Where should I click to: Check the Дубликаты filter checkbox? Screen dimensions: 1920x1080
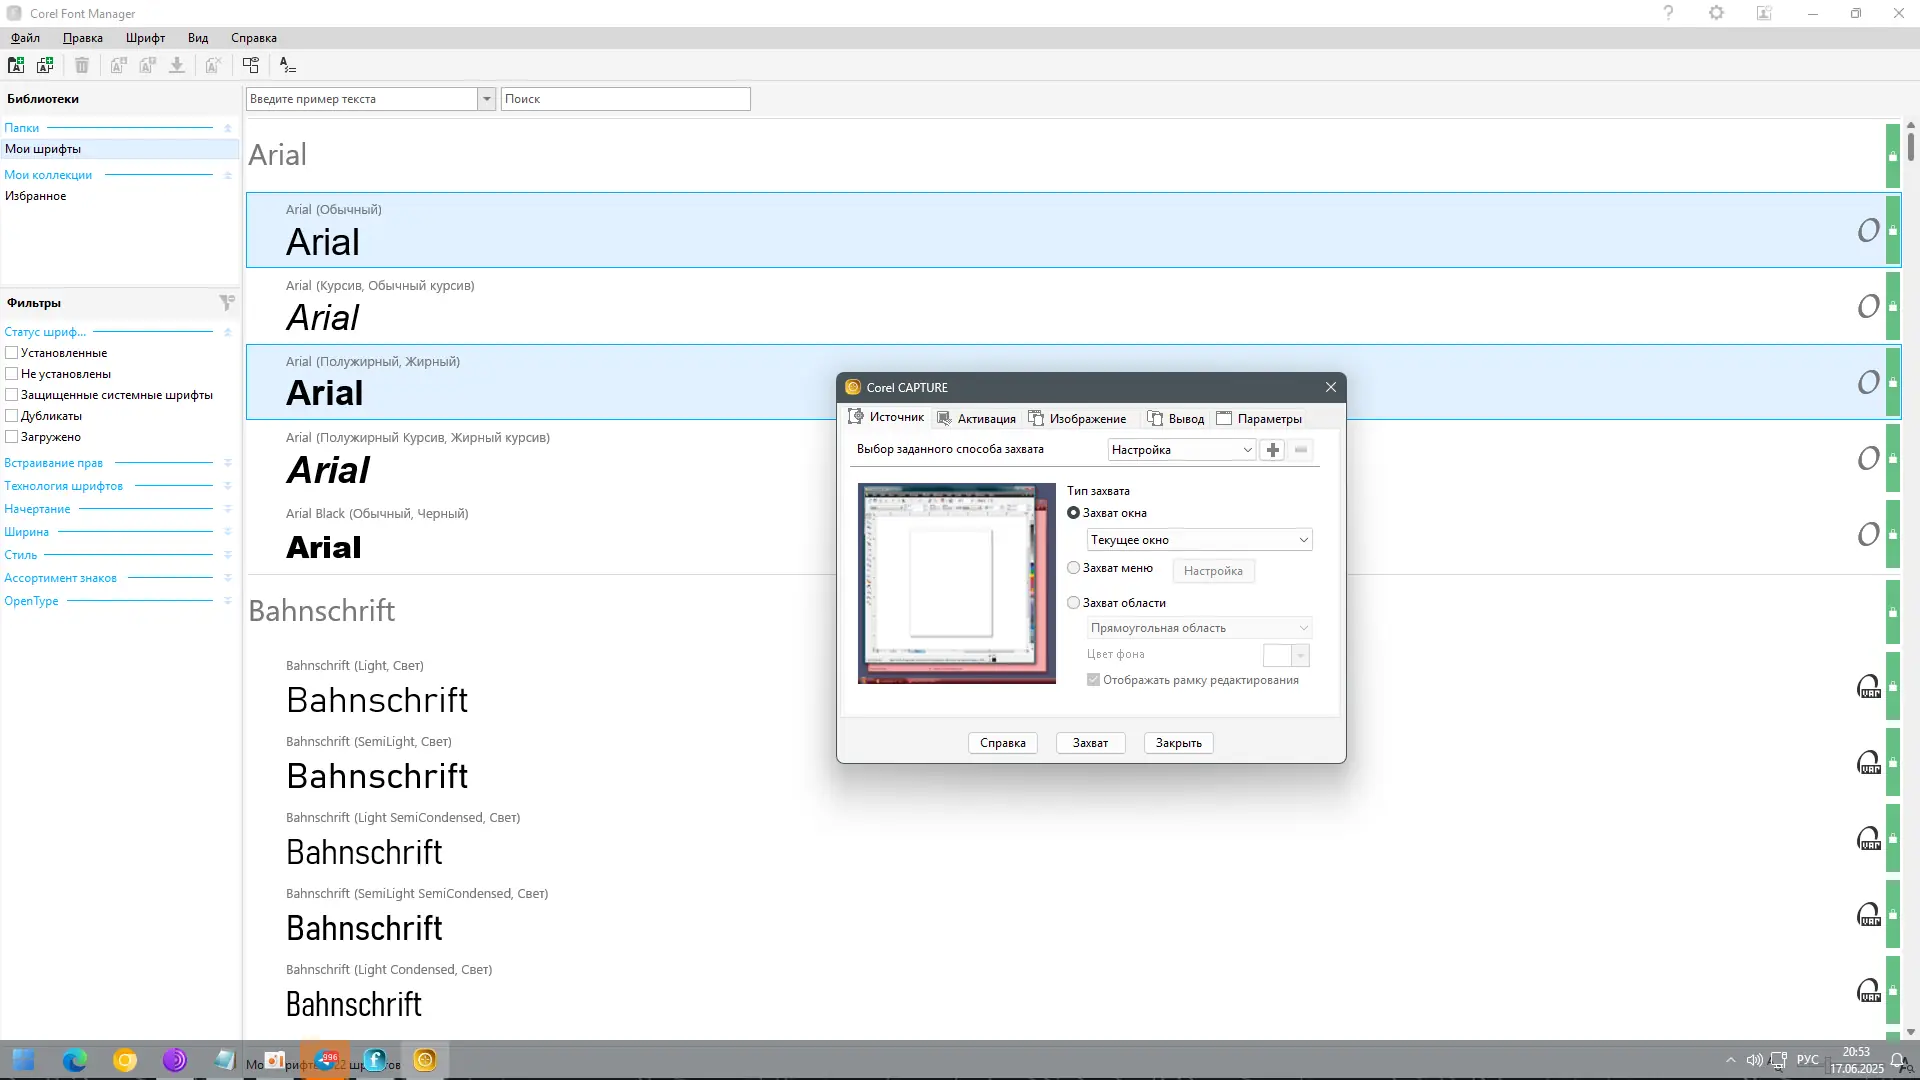point(12,416)
